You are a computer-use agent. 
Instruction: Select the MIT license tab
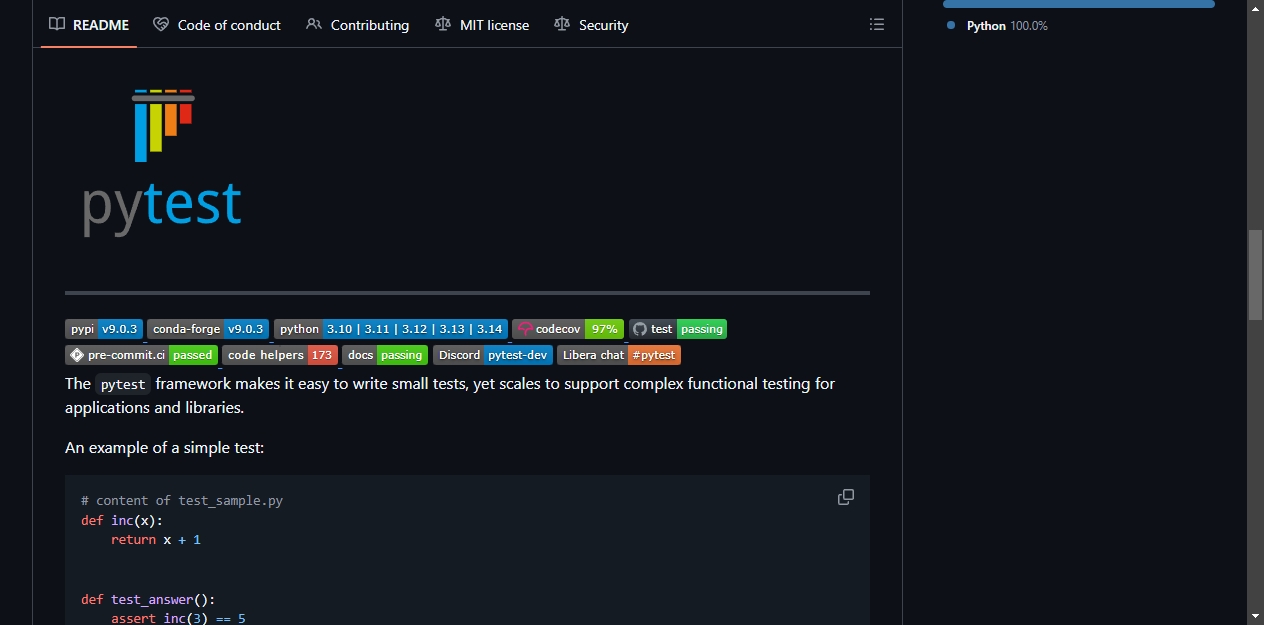482,25
